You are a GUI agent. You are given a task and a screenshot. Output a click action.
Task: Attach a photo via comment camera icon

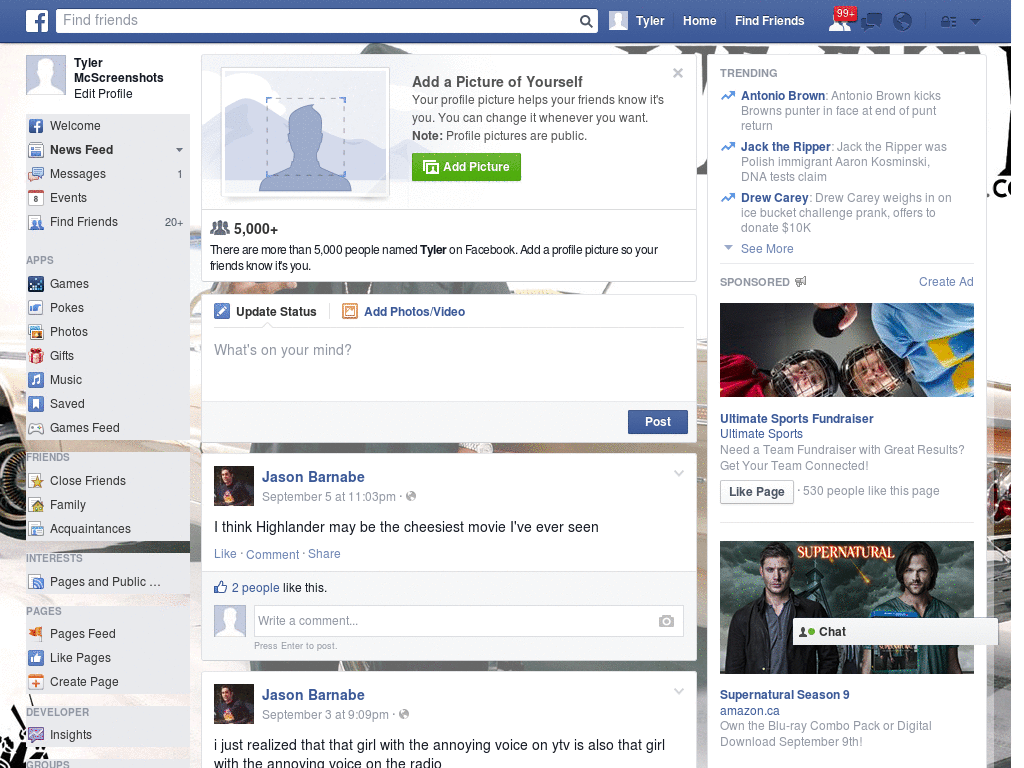click(x=666, y=621)
